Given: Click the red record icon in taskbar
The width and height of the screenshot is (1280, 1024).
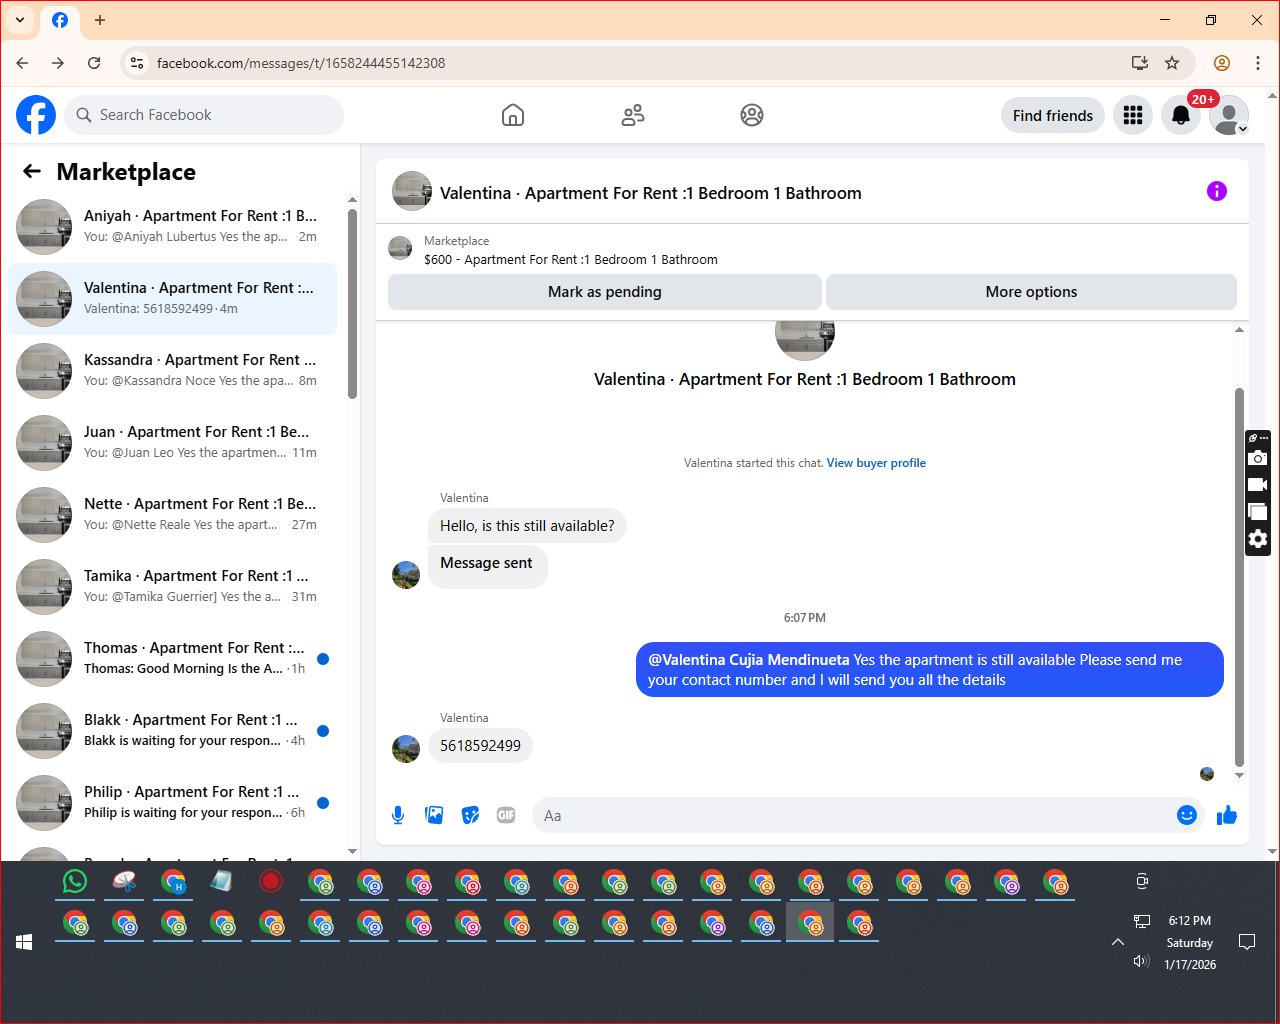Looking at the screenshot, I should point(271,881).
